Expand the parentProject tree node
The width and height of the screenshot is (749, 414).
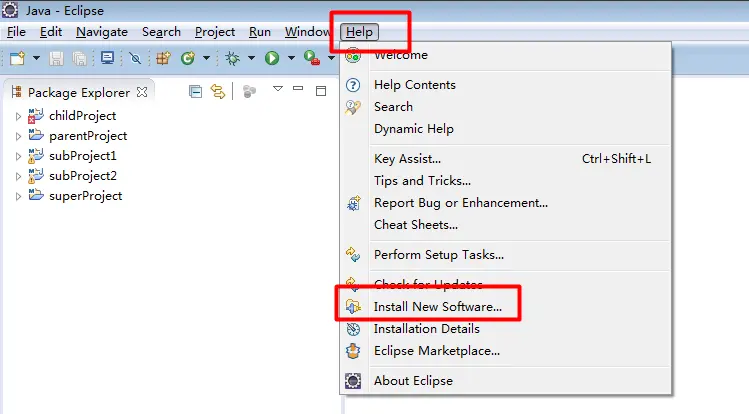18,136
